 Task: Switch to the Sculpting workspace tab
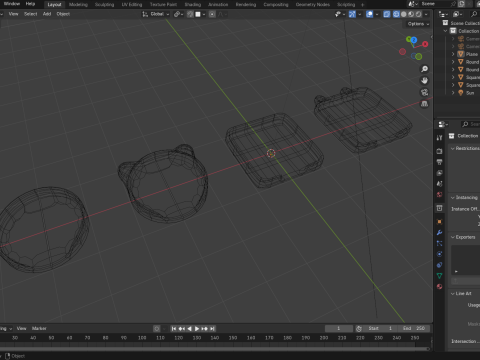(104, 4)
